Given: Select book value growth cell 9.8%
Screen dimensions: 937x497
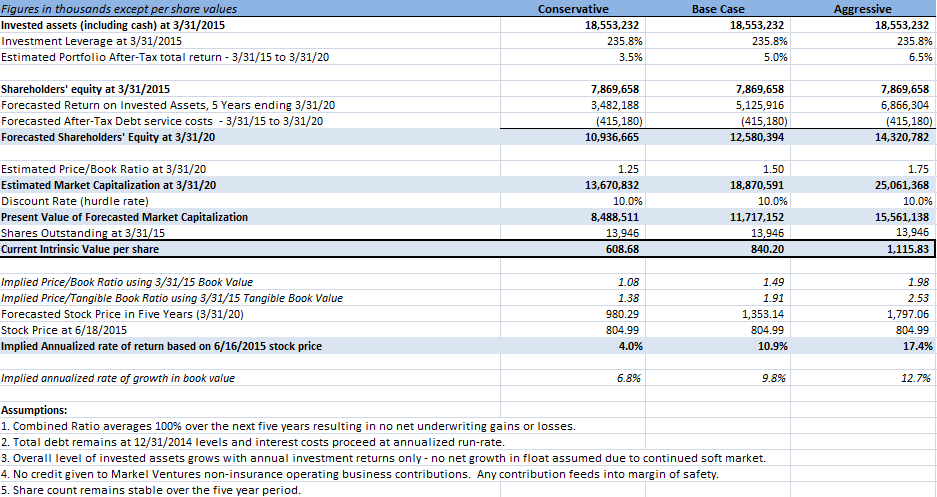Looking at the screenshot, I should tap(774, 378).
